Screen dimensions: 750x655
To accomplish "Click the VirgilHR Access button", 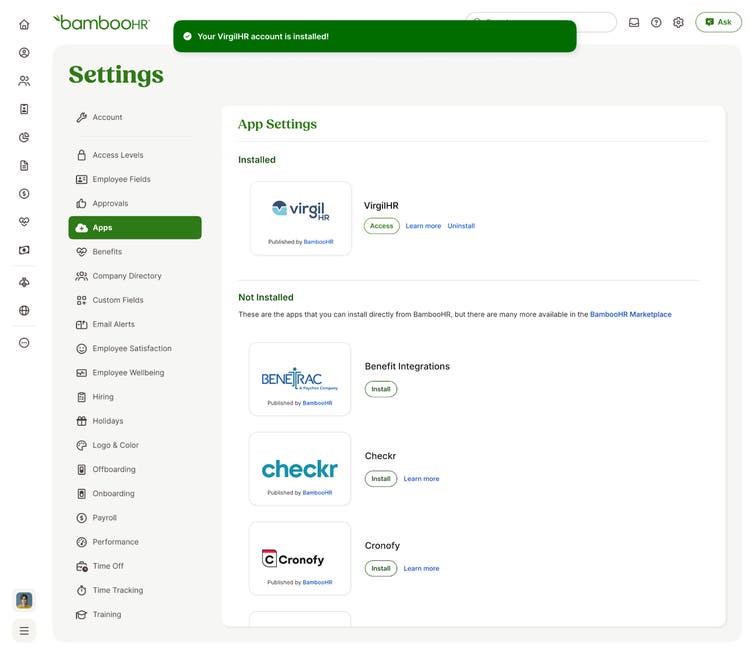I will pyautogui.click(x=381, y=226).
